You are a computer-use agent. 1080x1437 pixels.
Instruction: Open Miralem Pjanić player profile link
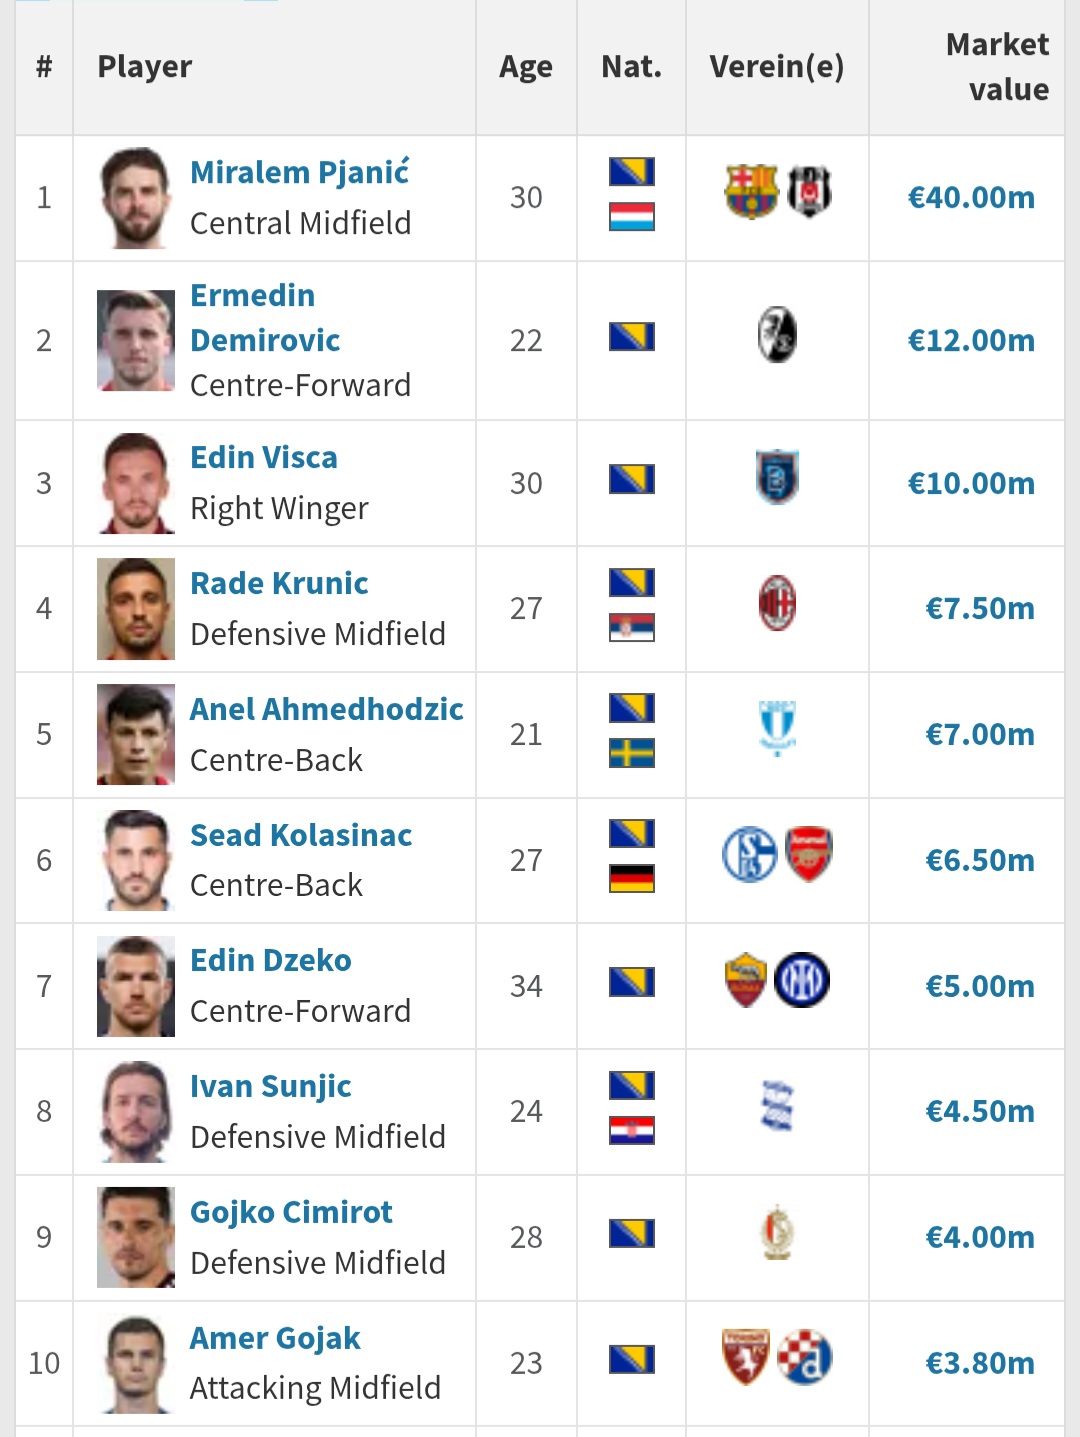[300, 172]
